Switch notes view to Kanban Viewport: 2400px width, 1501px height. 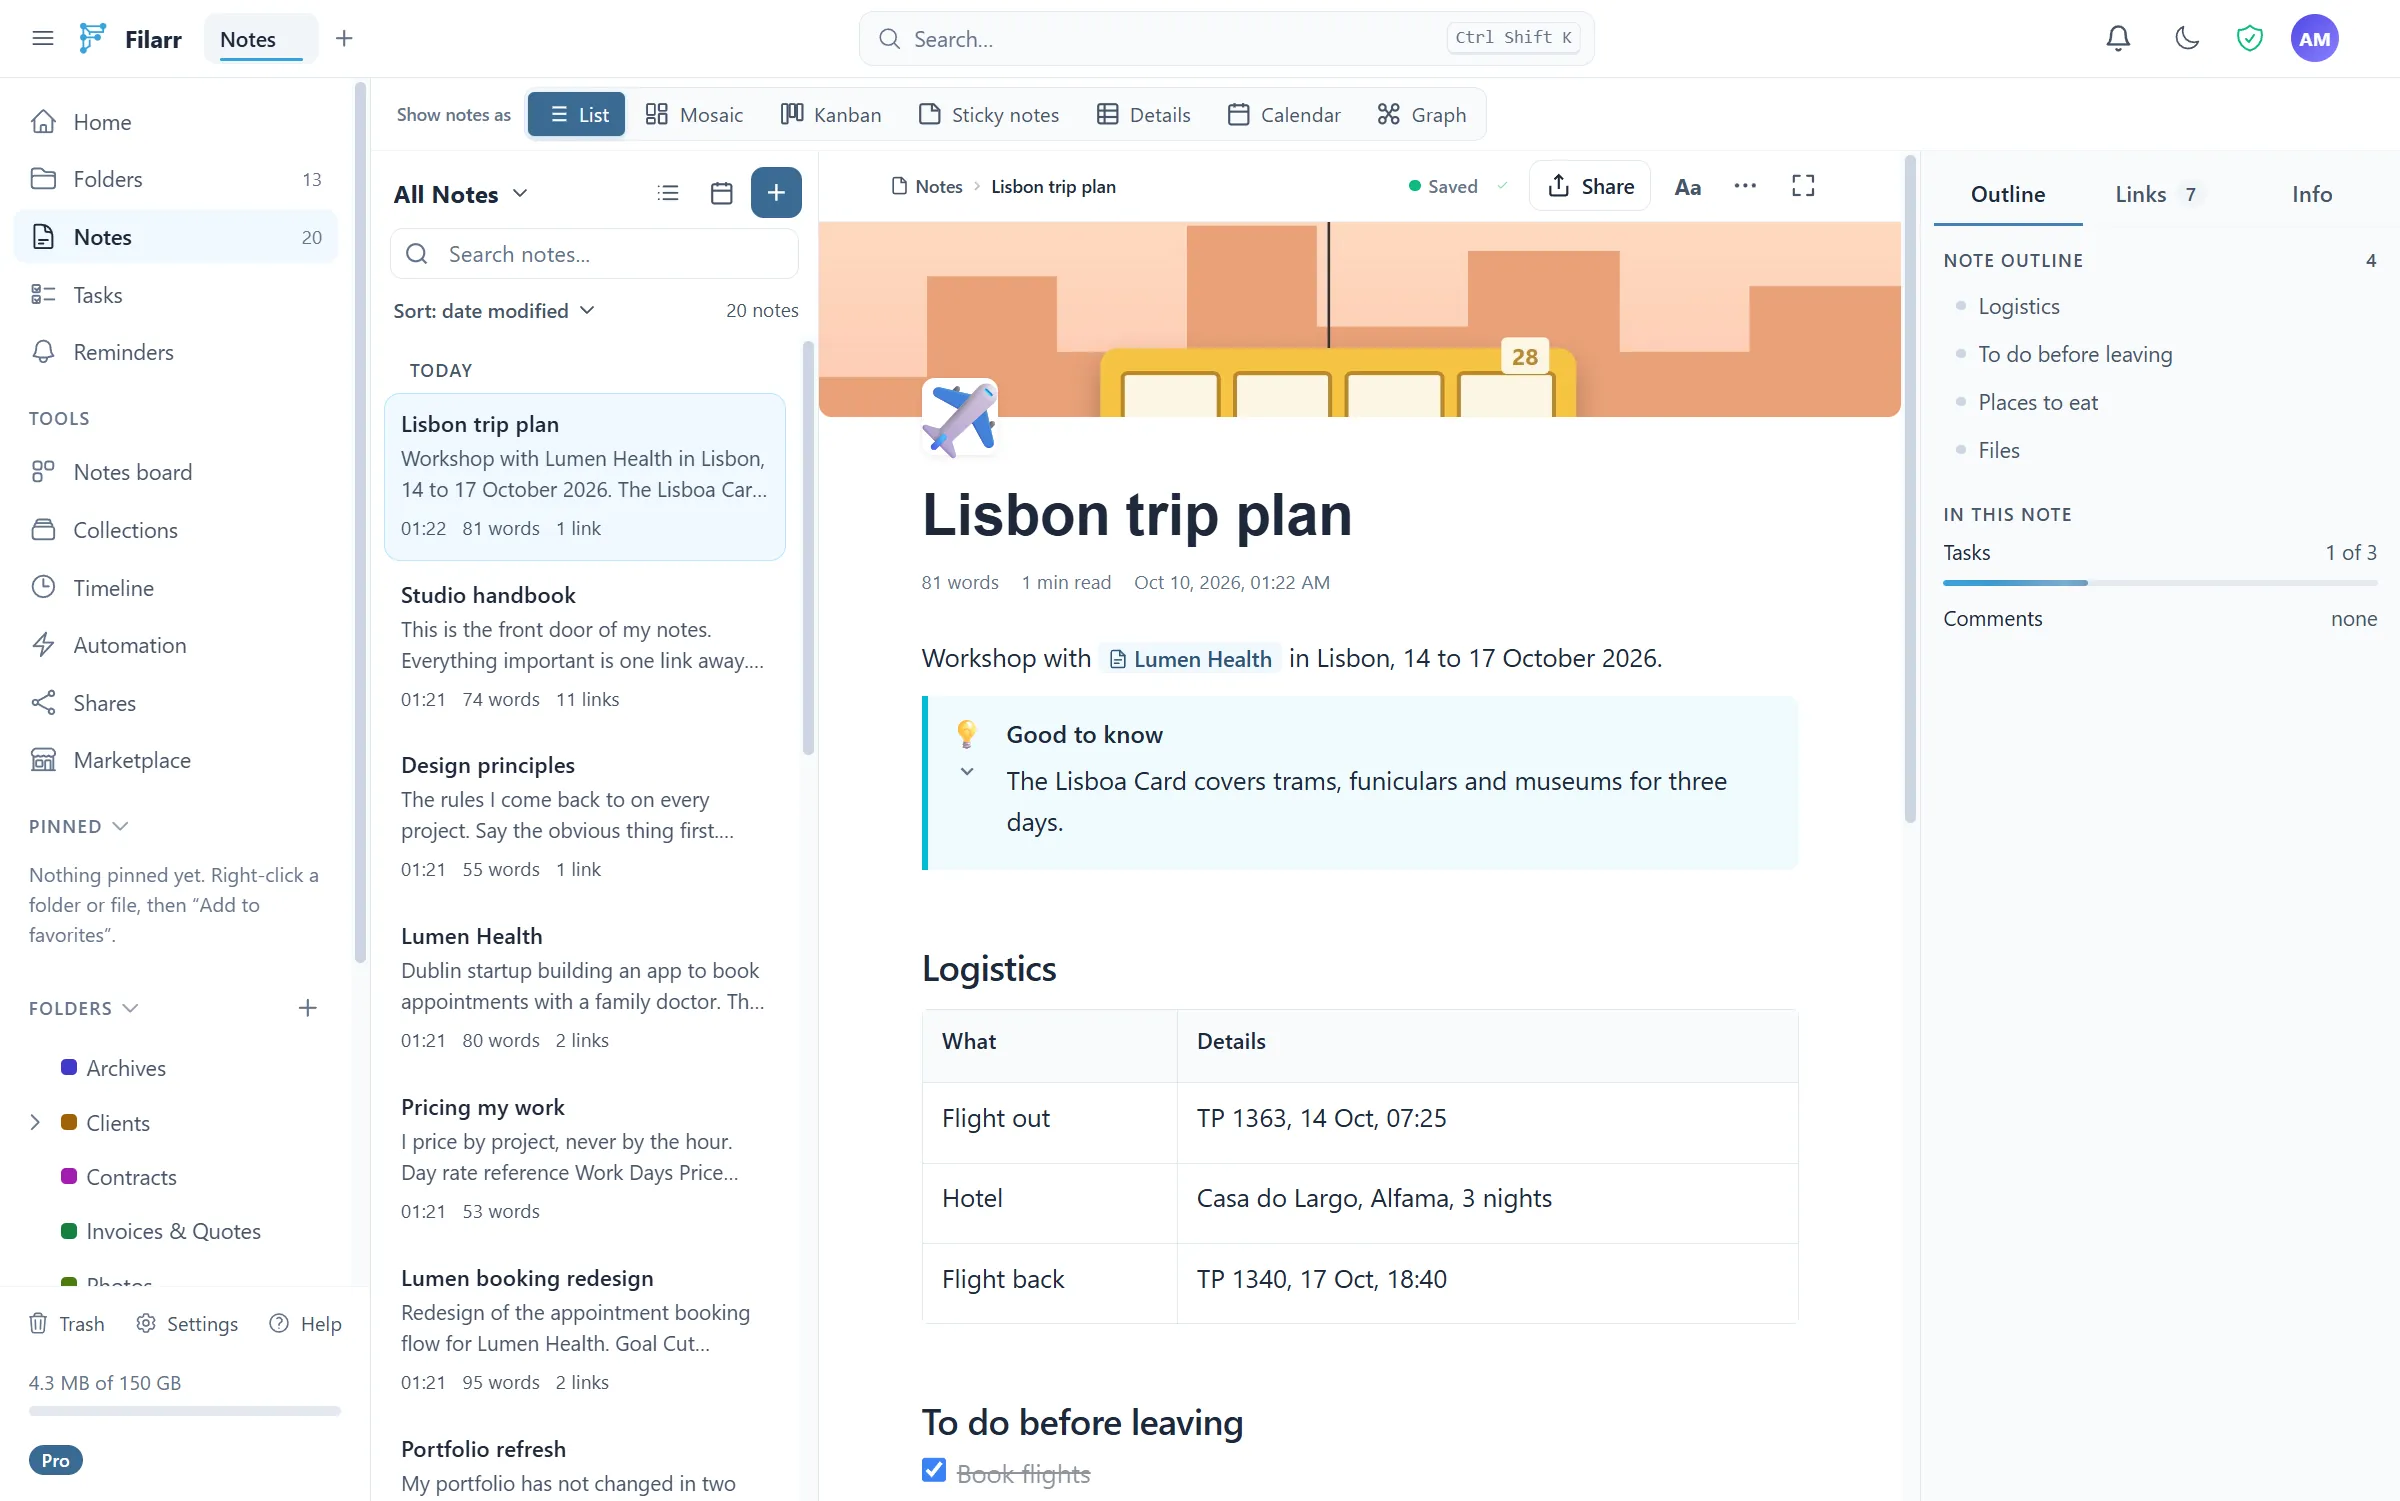[x=831, y=115]
